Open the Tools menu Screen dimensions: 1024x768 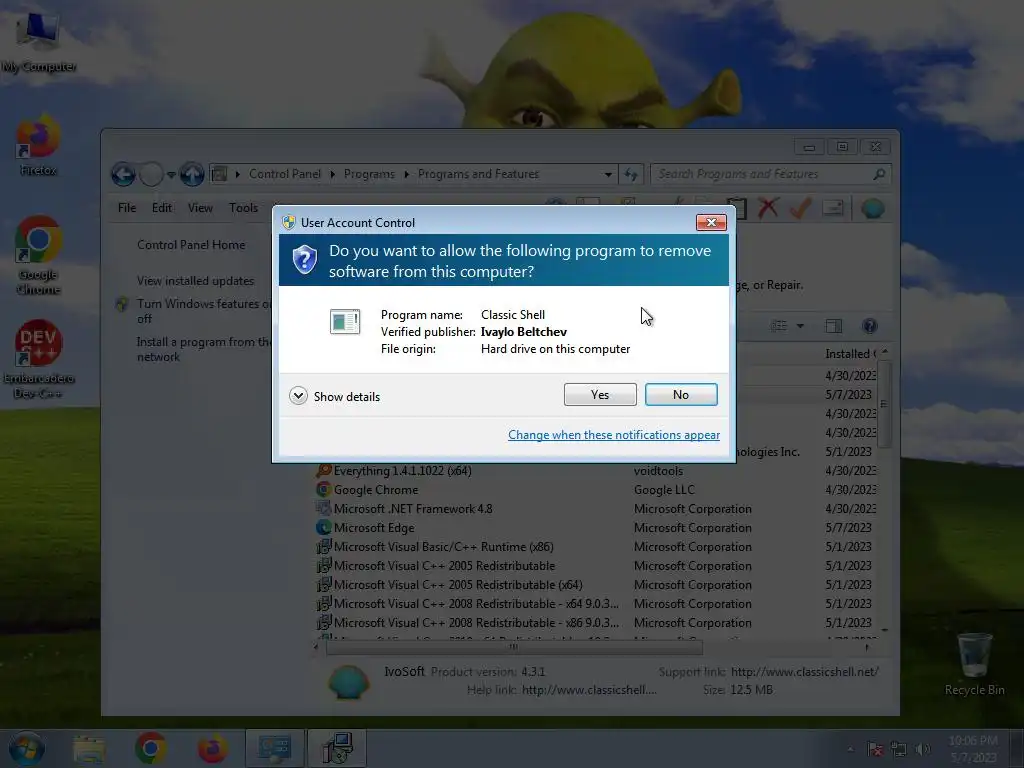(x=243, y=208)
